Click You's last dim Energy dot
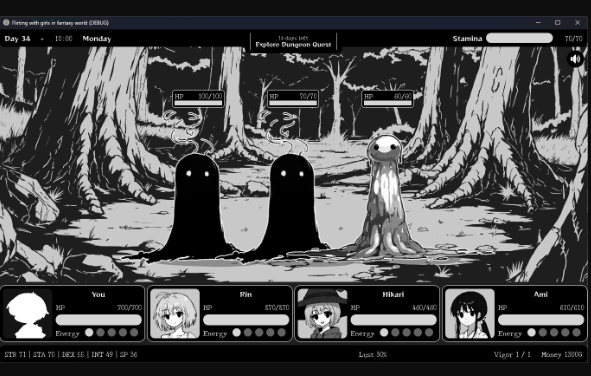This screenshot has height=376, width=591. [x=134, y=333]
